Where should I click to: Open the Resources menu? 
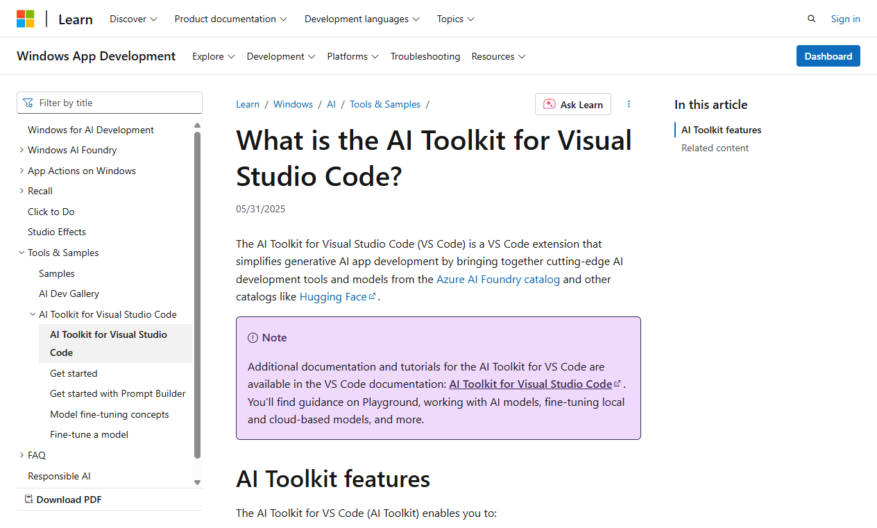tap(498, 56)
